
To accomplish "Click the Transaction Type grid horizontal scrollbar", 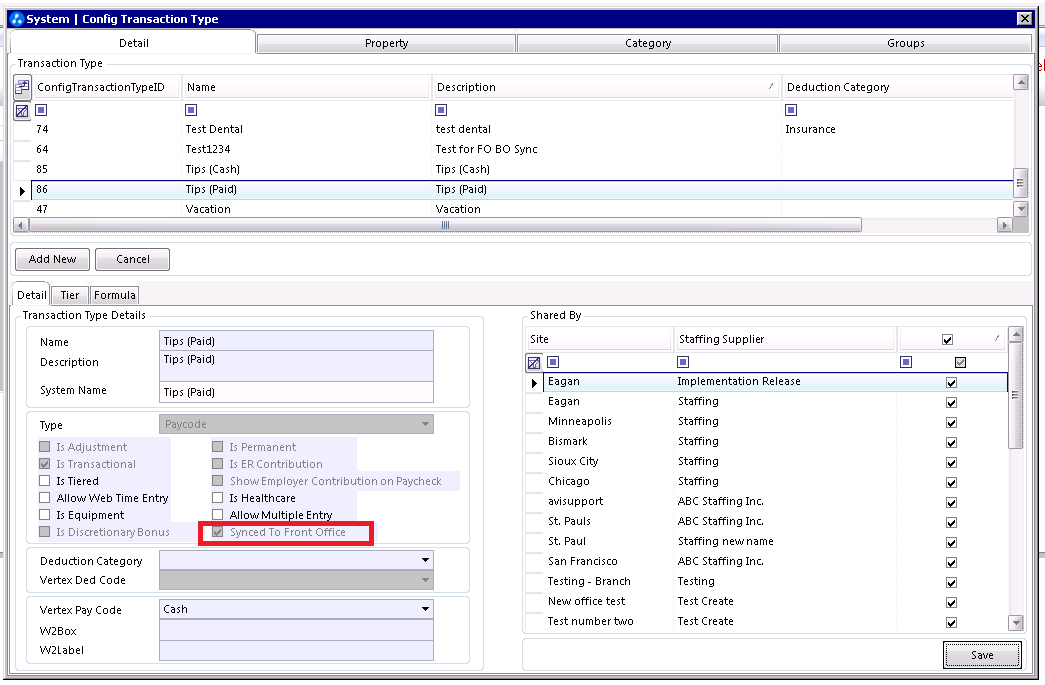I will (445, 226).
